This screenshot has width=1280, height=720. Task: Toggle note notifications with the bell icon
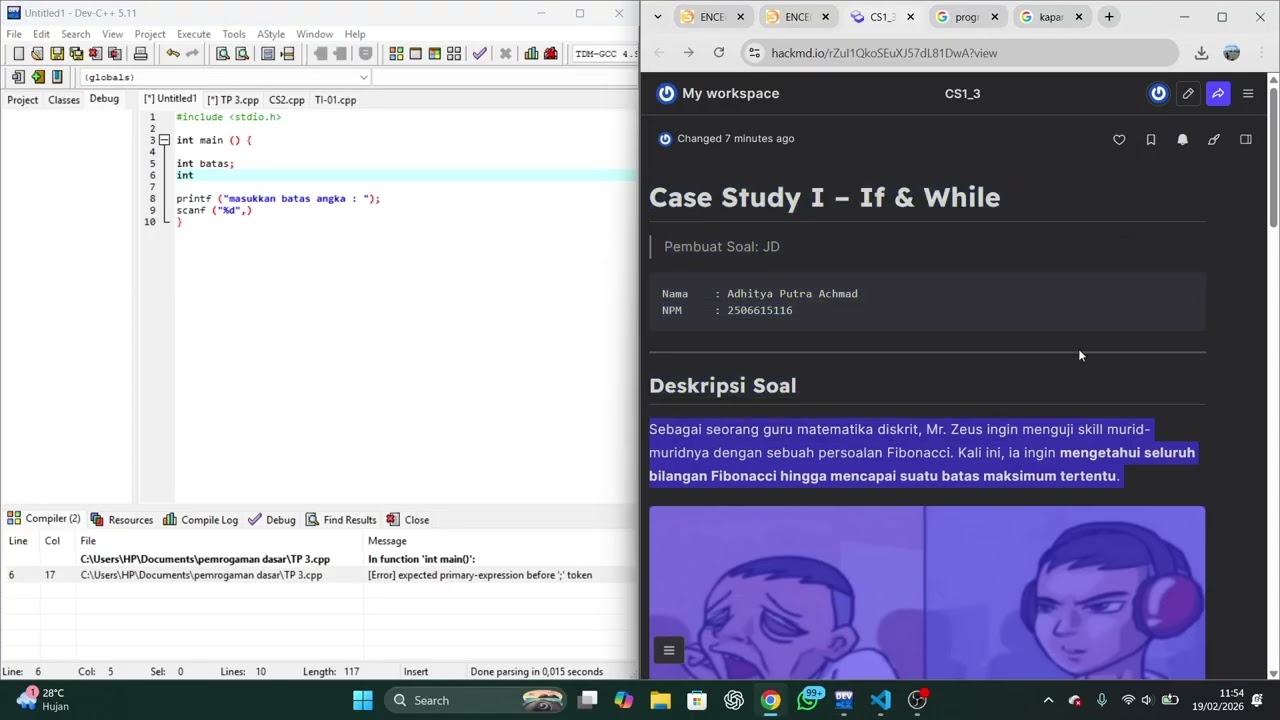point(1182,140)
